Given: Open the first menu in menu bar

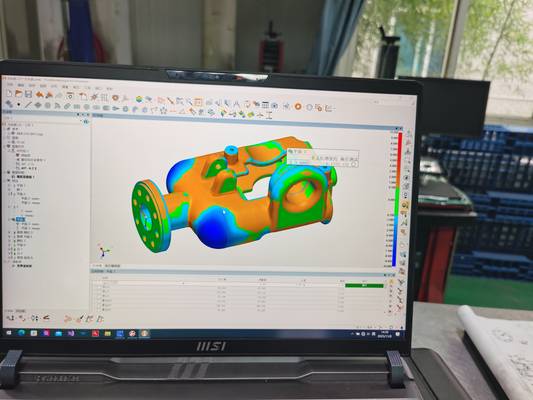Looking at the screenshot, I should point(10,84).
